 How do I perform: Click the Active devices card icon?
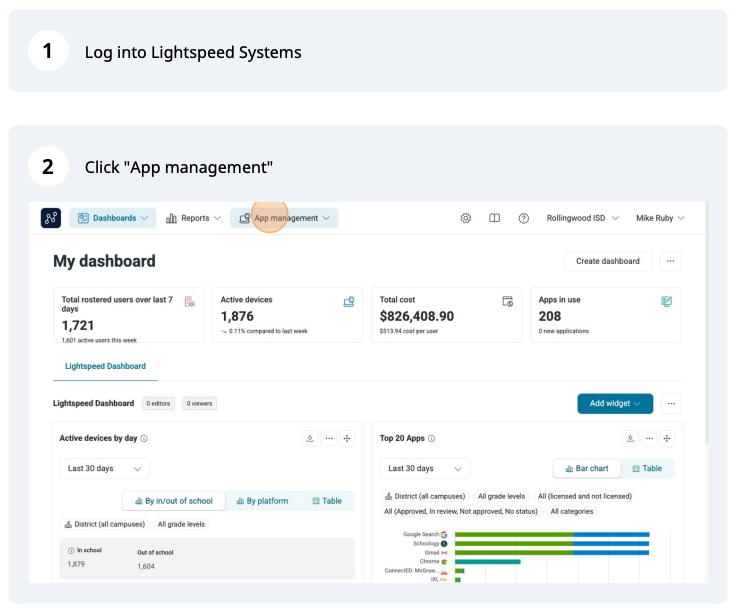tap(349, 302)
